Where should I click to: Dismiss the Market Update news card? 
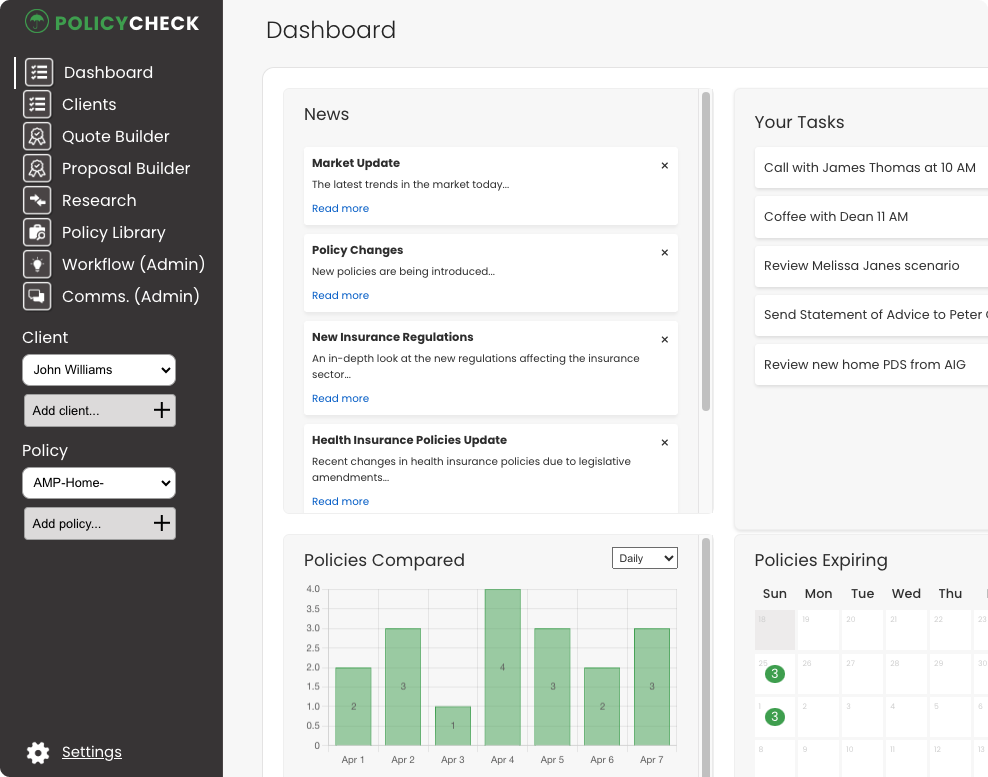[664, 166]
